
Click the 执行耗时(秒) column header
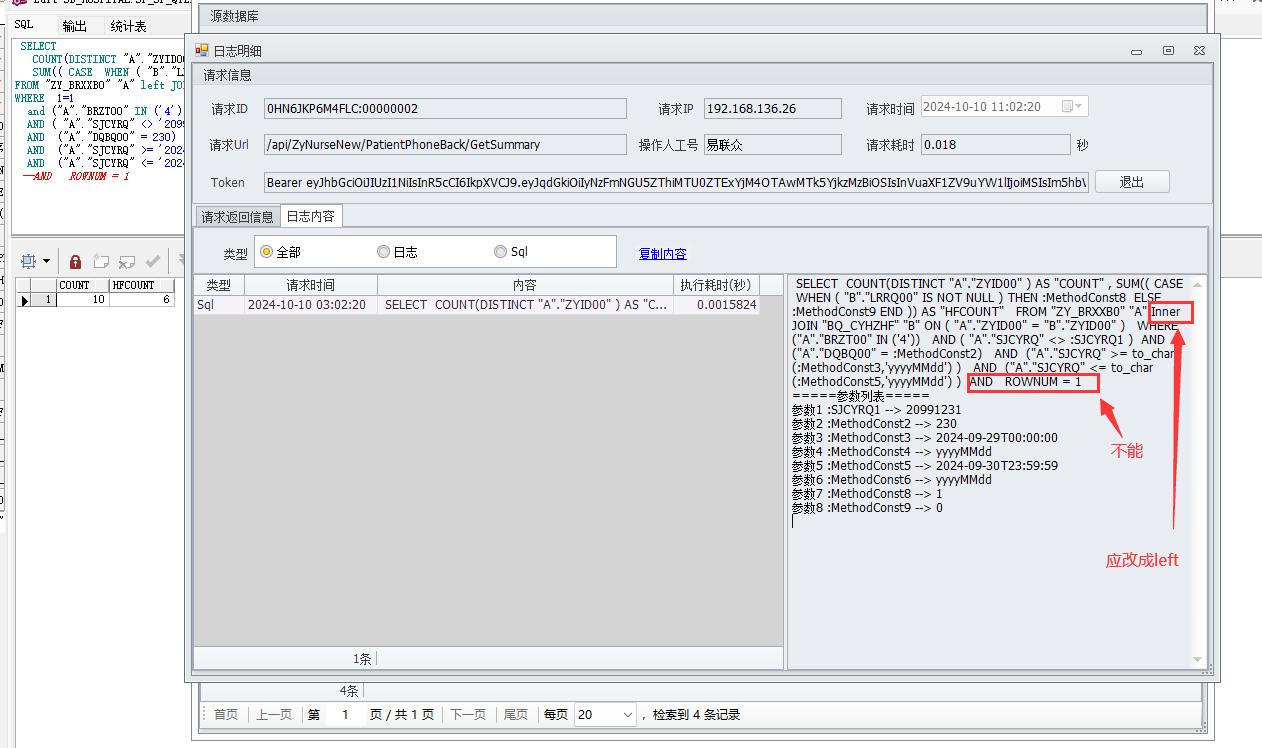[716, 285]
